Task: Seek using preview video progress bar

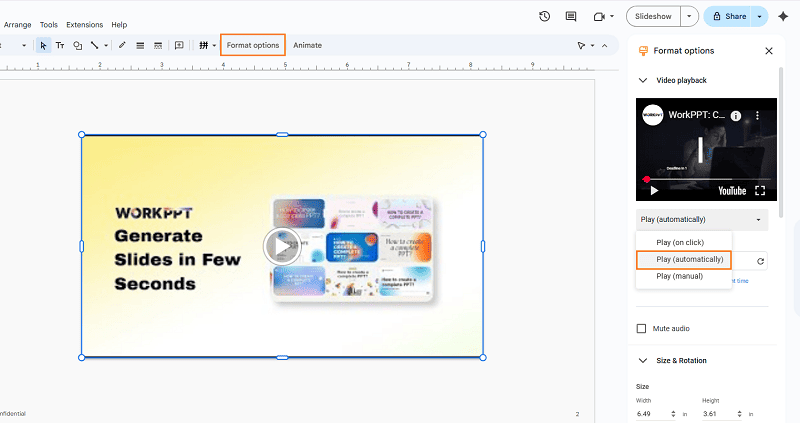Action: click(706, 179)
